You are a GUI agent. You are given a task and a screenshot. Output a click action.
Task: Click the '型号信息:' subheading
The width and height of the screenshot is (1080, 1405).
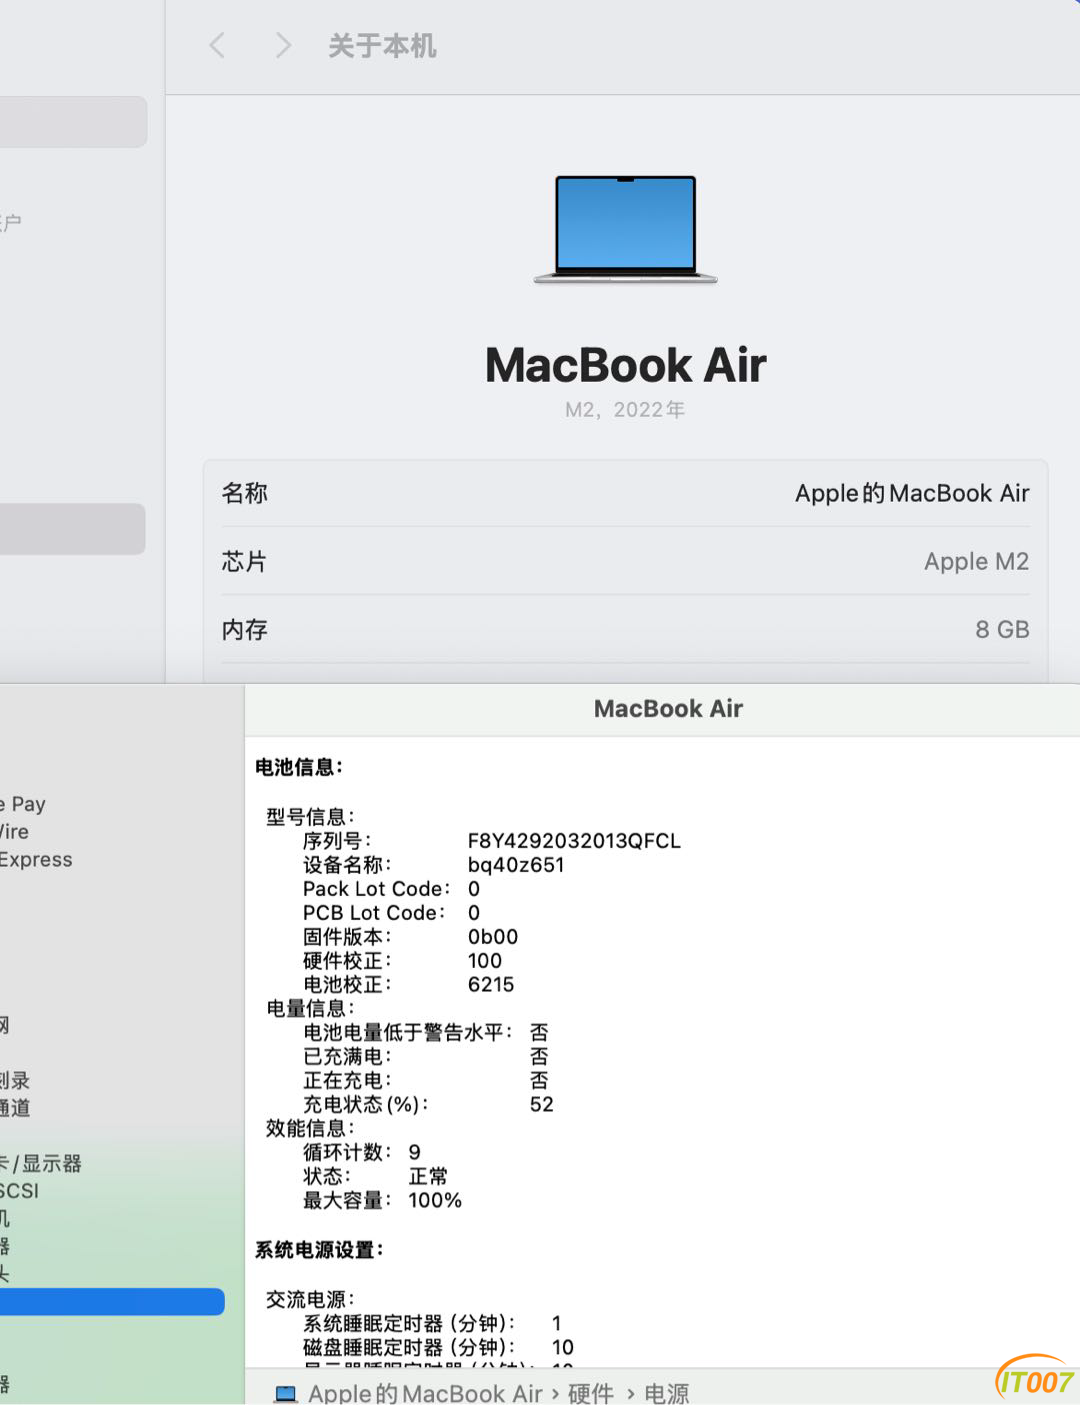click(310, 817)
